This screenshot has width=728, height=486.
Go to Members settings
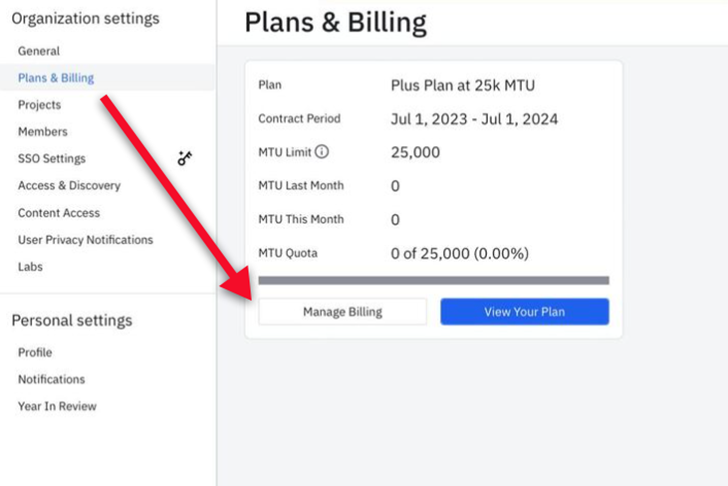(43, 132)
